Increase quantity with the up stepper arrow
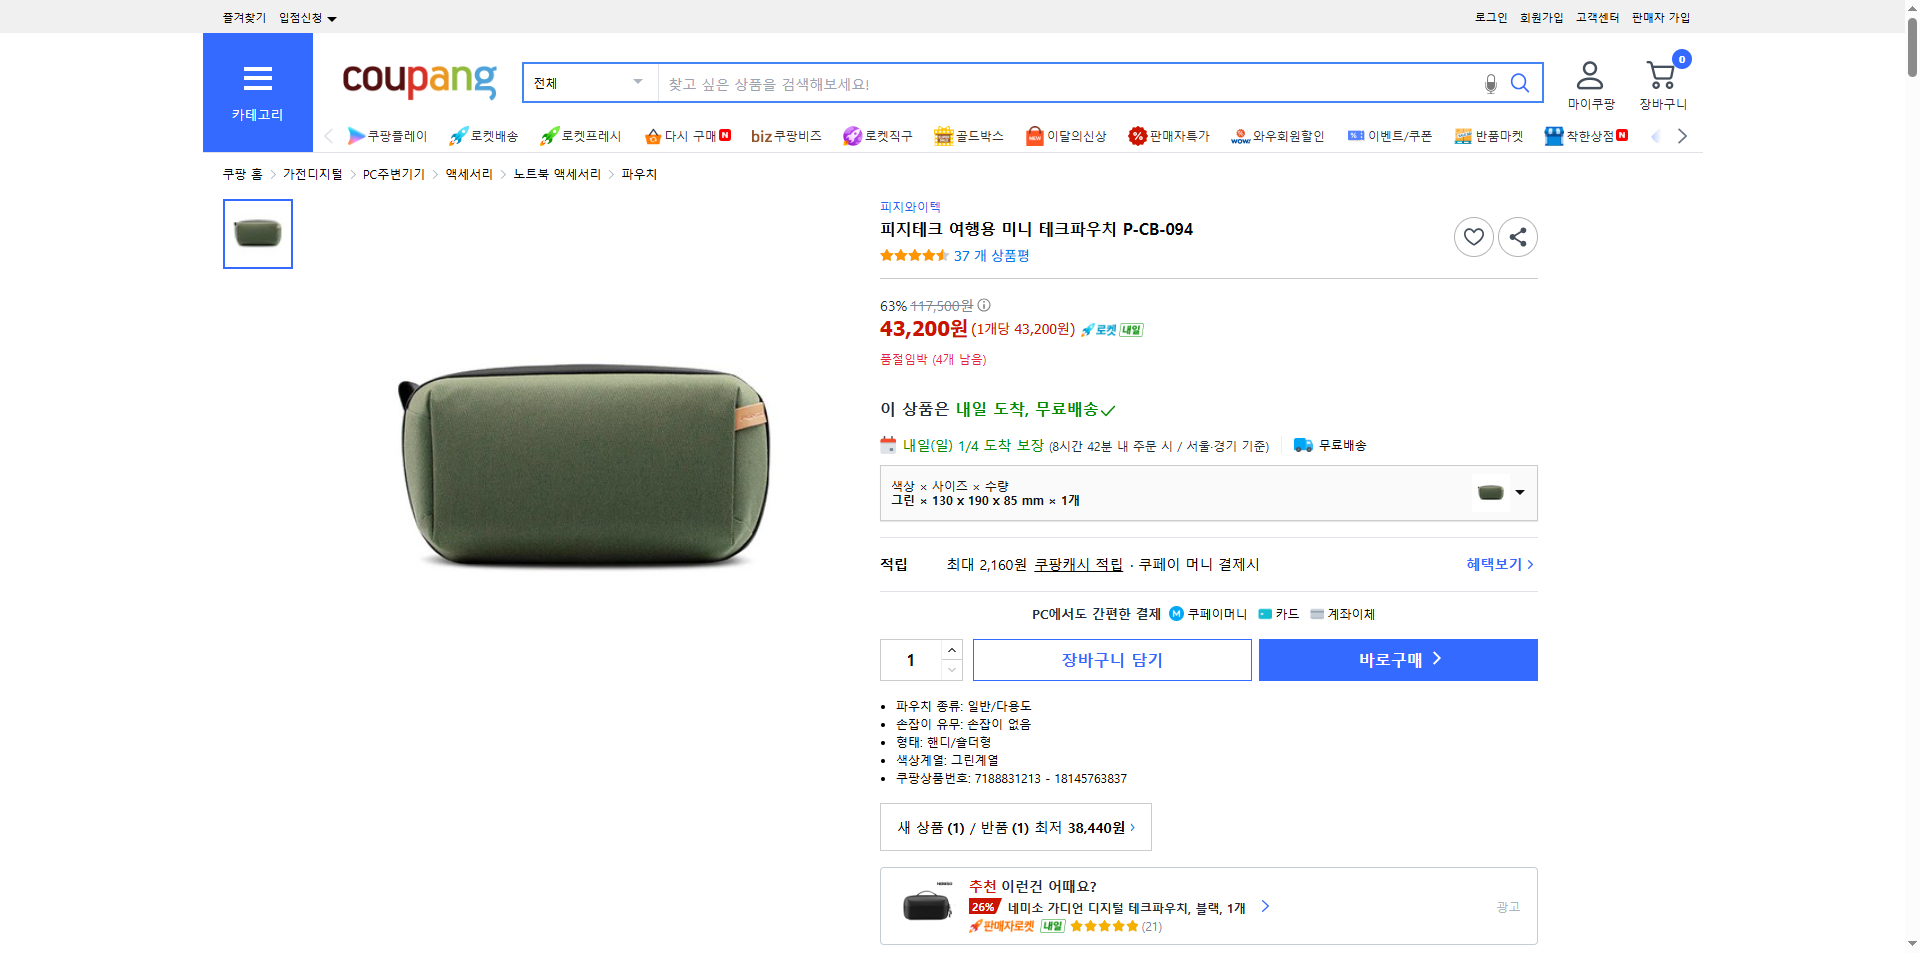 point(951,650)
